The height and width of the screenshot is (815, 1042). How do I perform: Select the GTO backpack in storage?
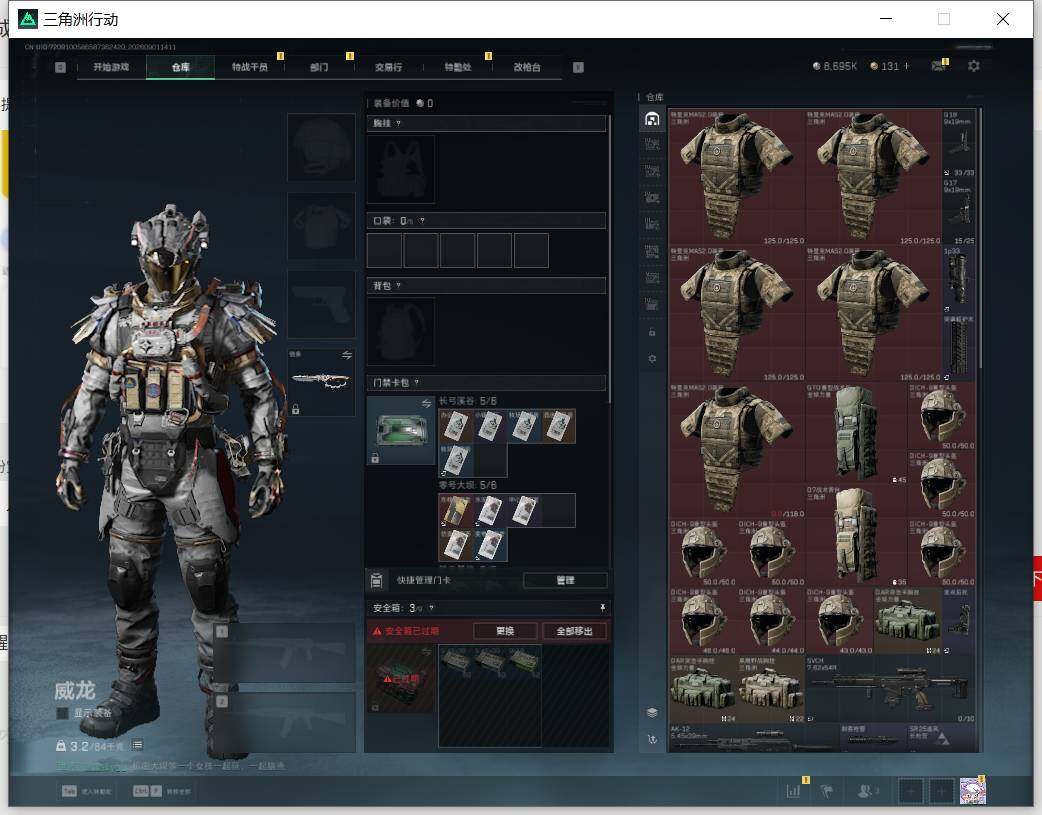click(x=857, y=433)
